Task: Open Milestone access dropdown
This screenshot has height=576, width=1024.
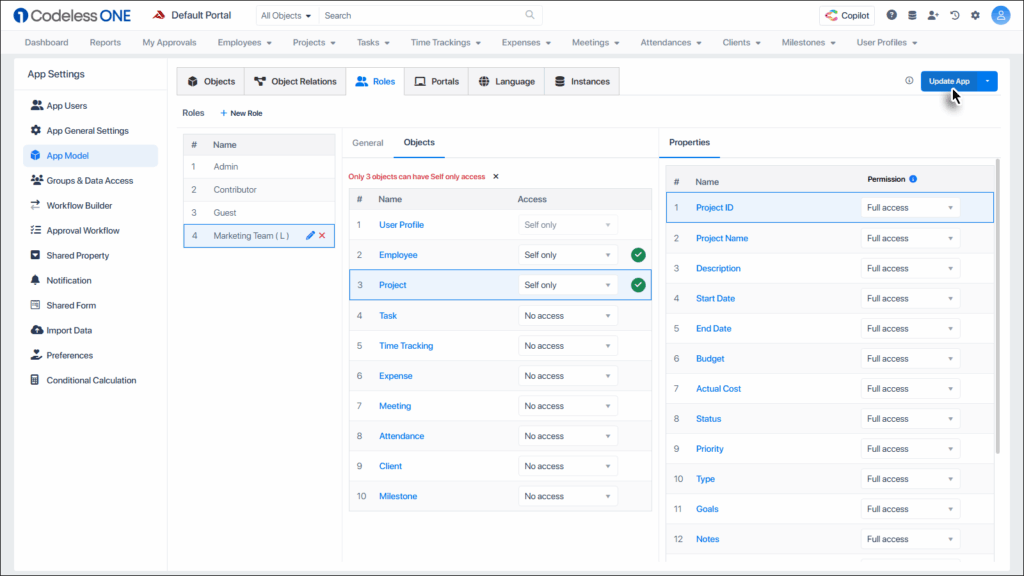Action: pos(567,496)
